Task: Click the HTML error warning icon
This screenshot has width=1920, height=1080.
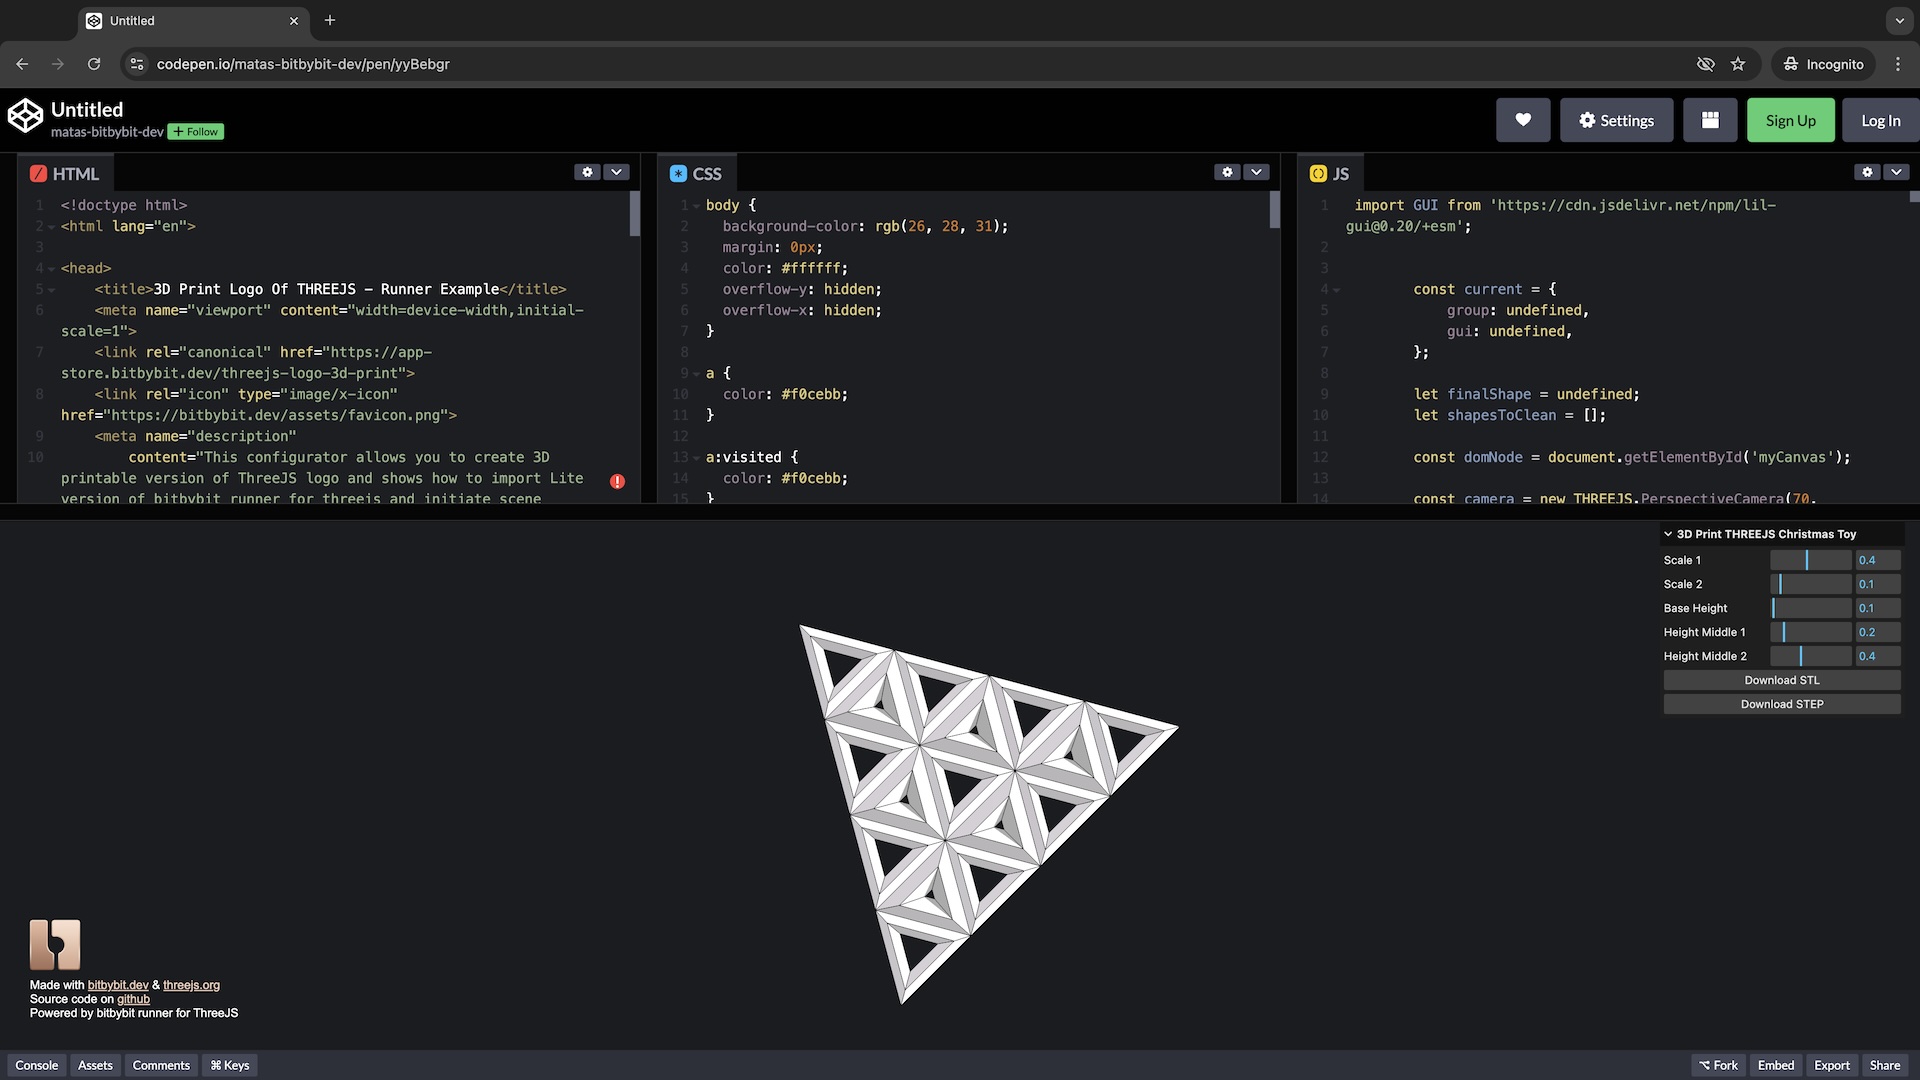Action: [x=617, y=482]
